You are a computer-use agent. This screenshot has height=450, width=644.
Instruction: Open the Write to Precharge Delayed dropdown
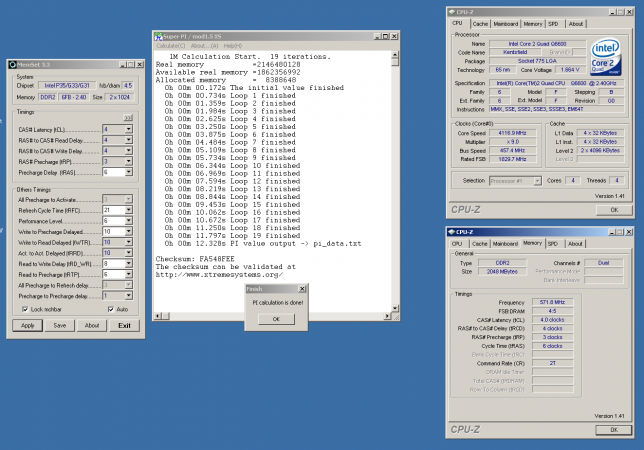tap(129, 231)
